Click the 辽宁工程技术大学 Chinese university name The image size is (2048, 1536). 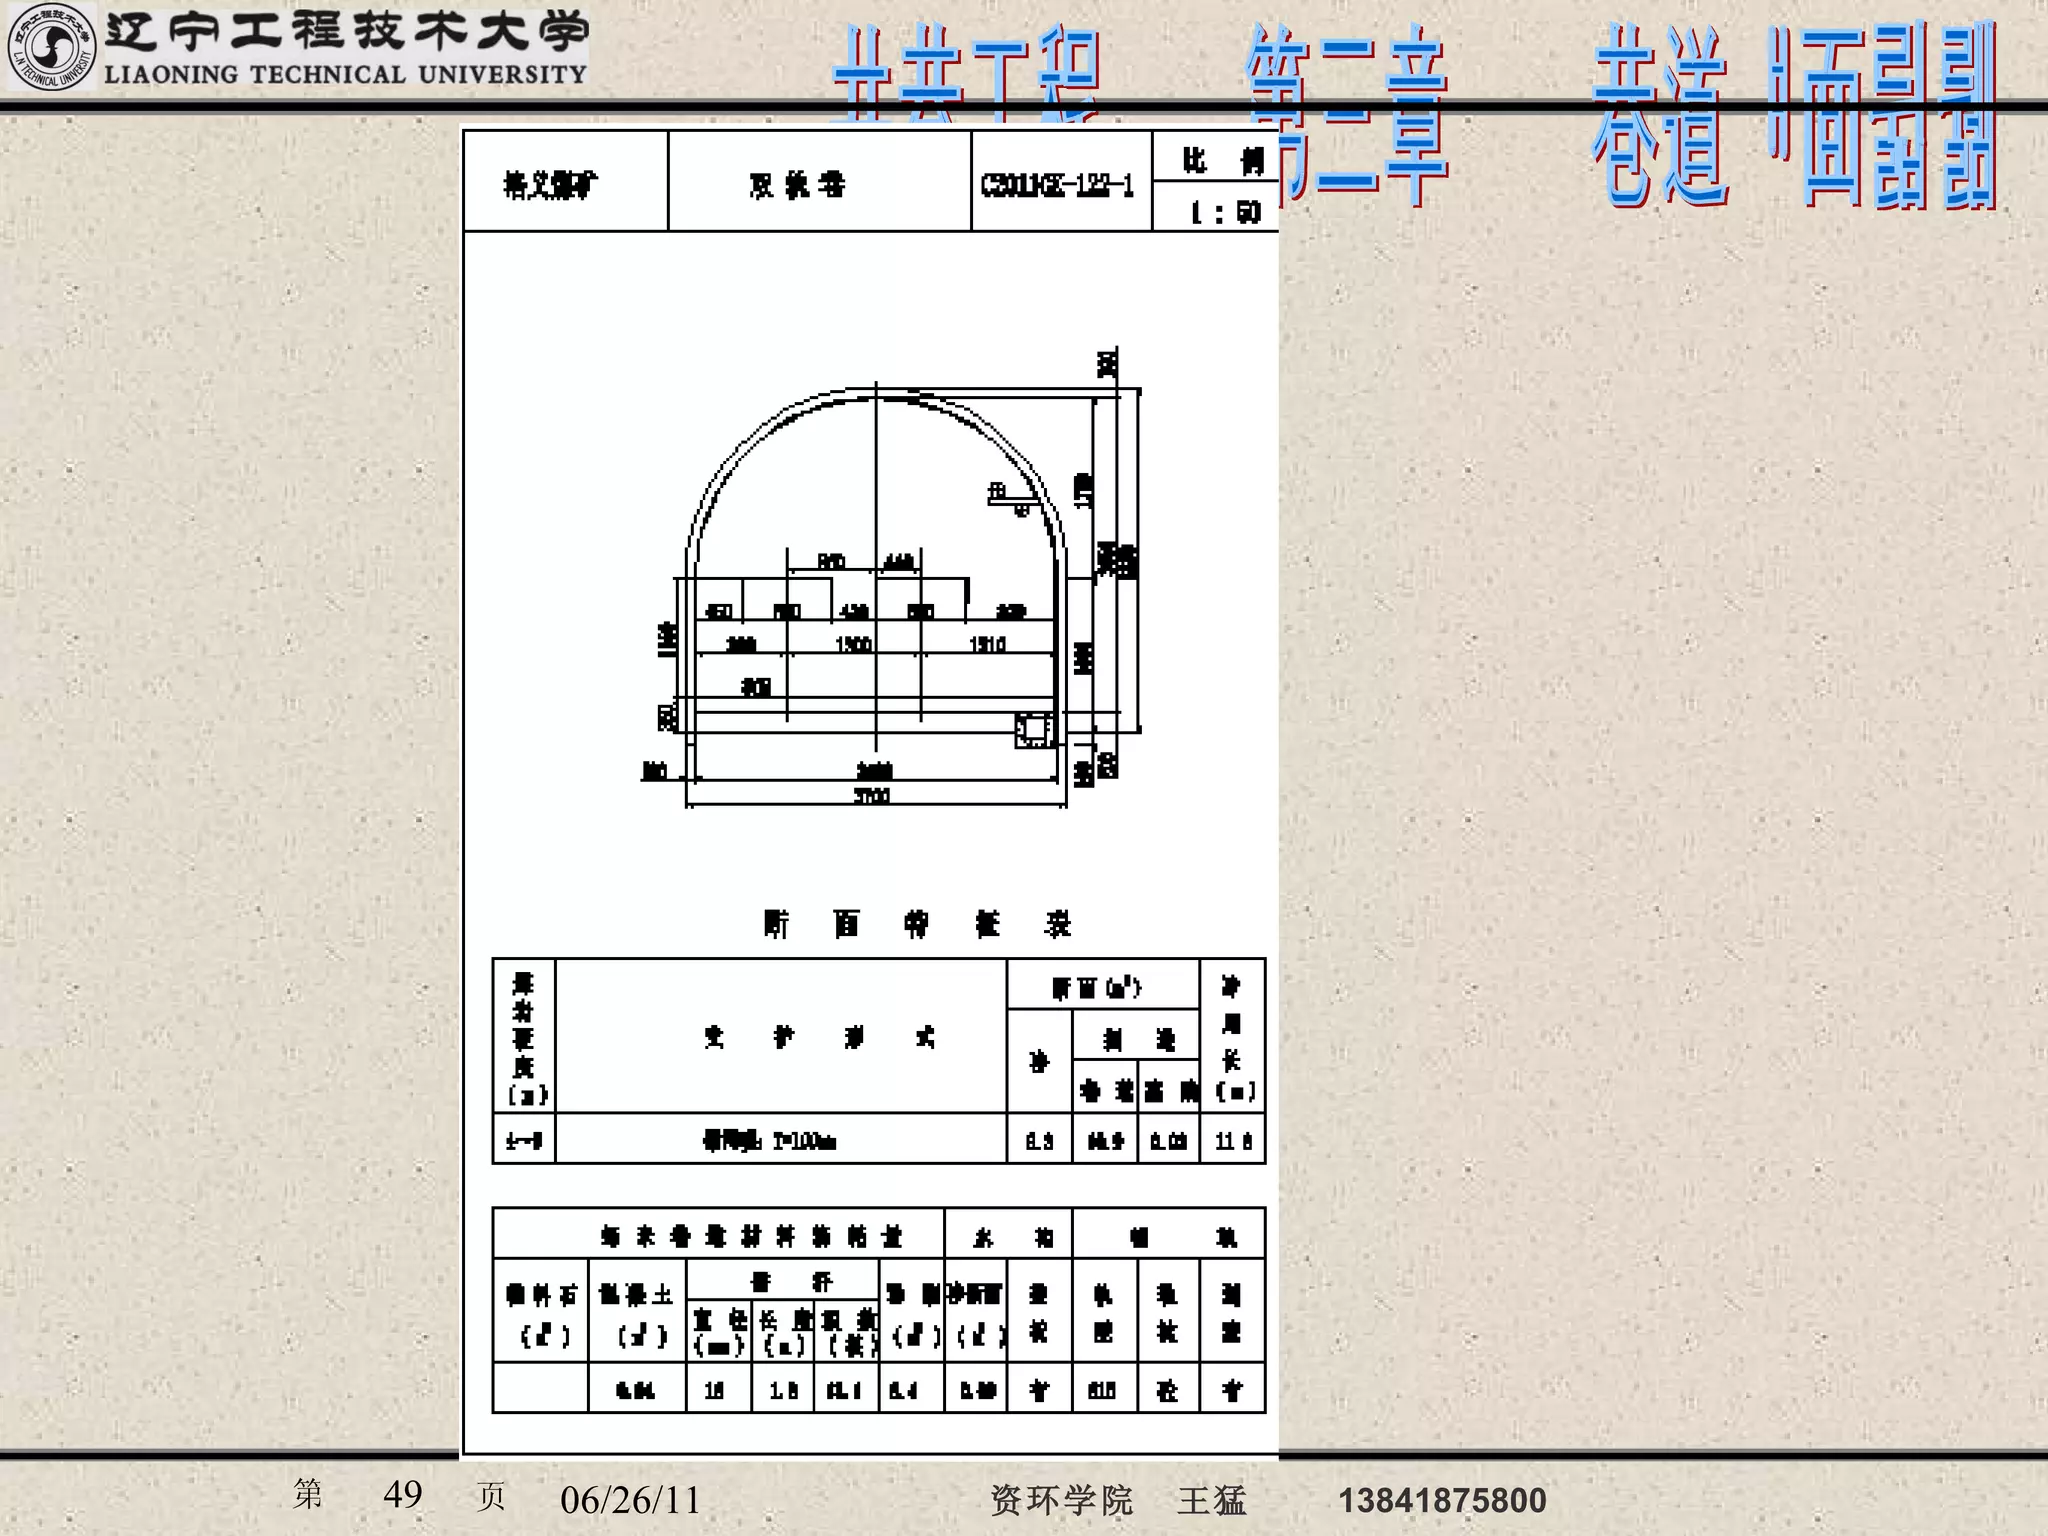(x=347, y=31)
